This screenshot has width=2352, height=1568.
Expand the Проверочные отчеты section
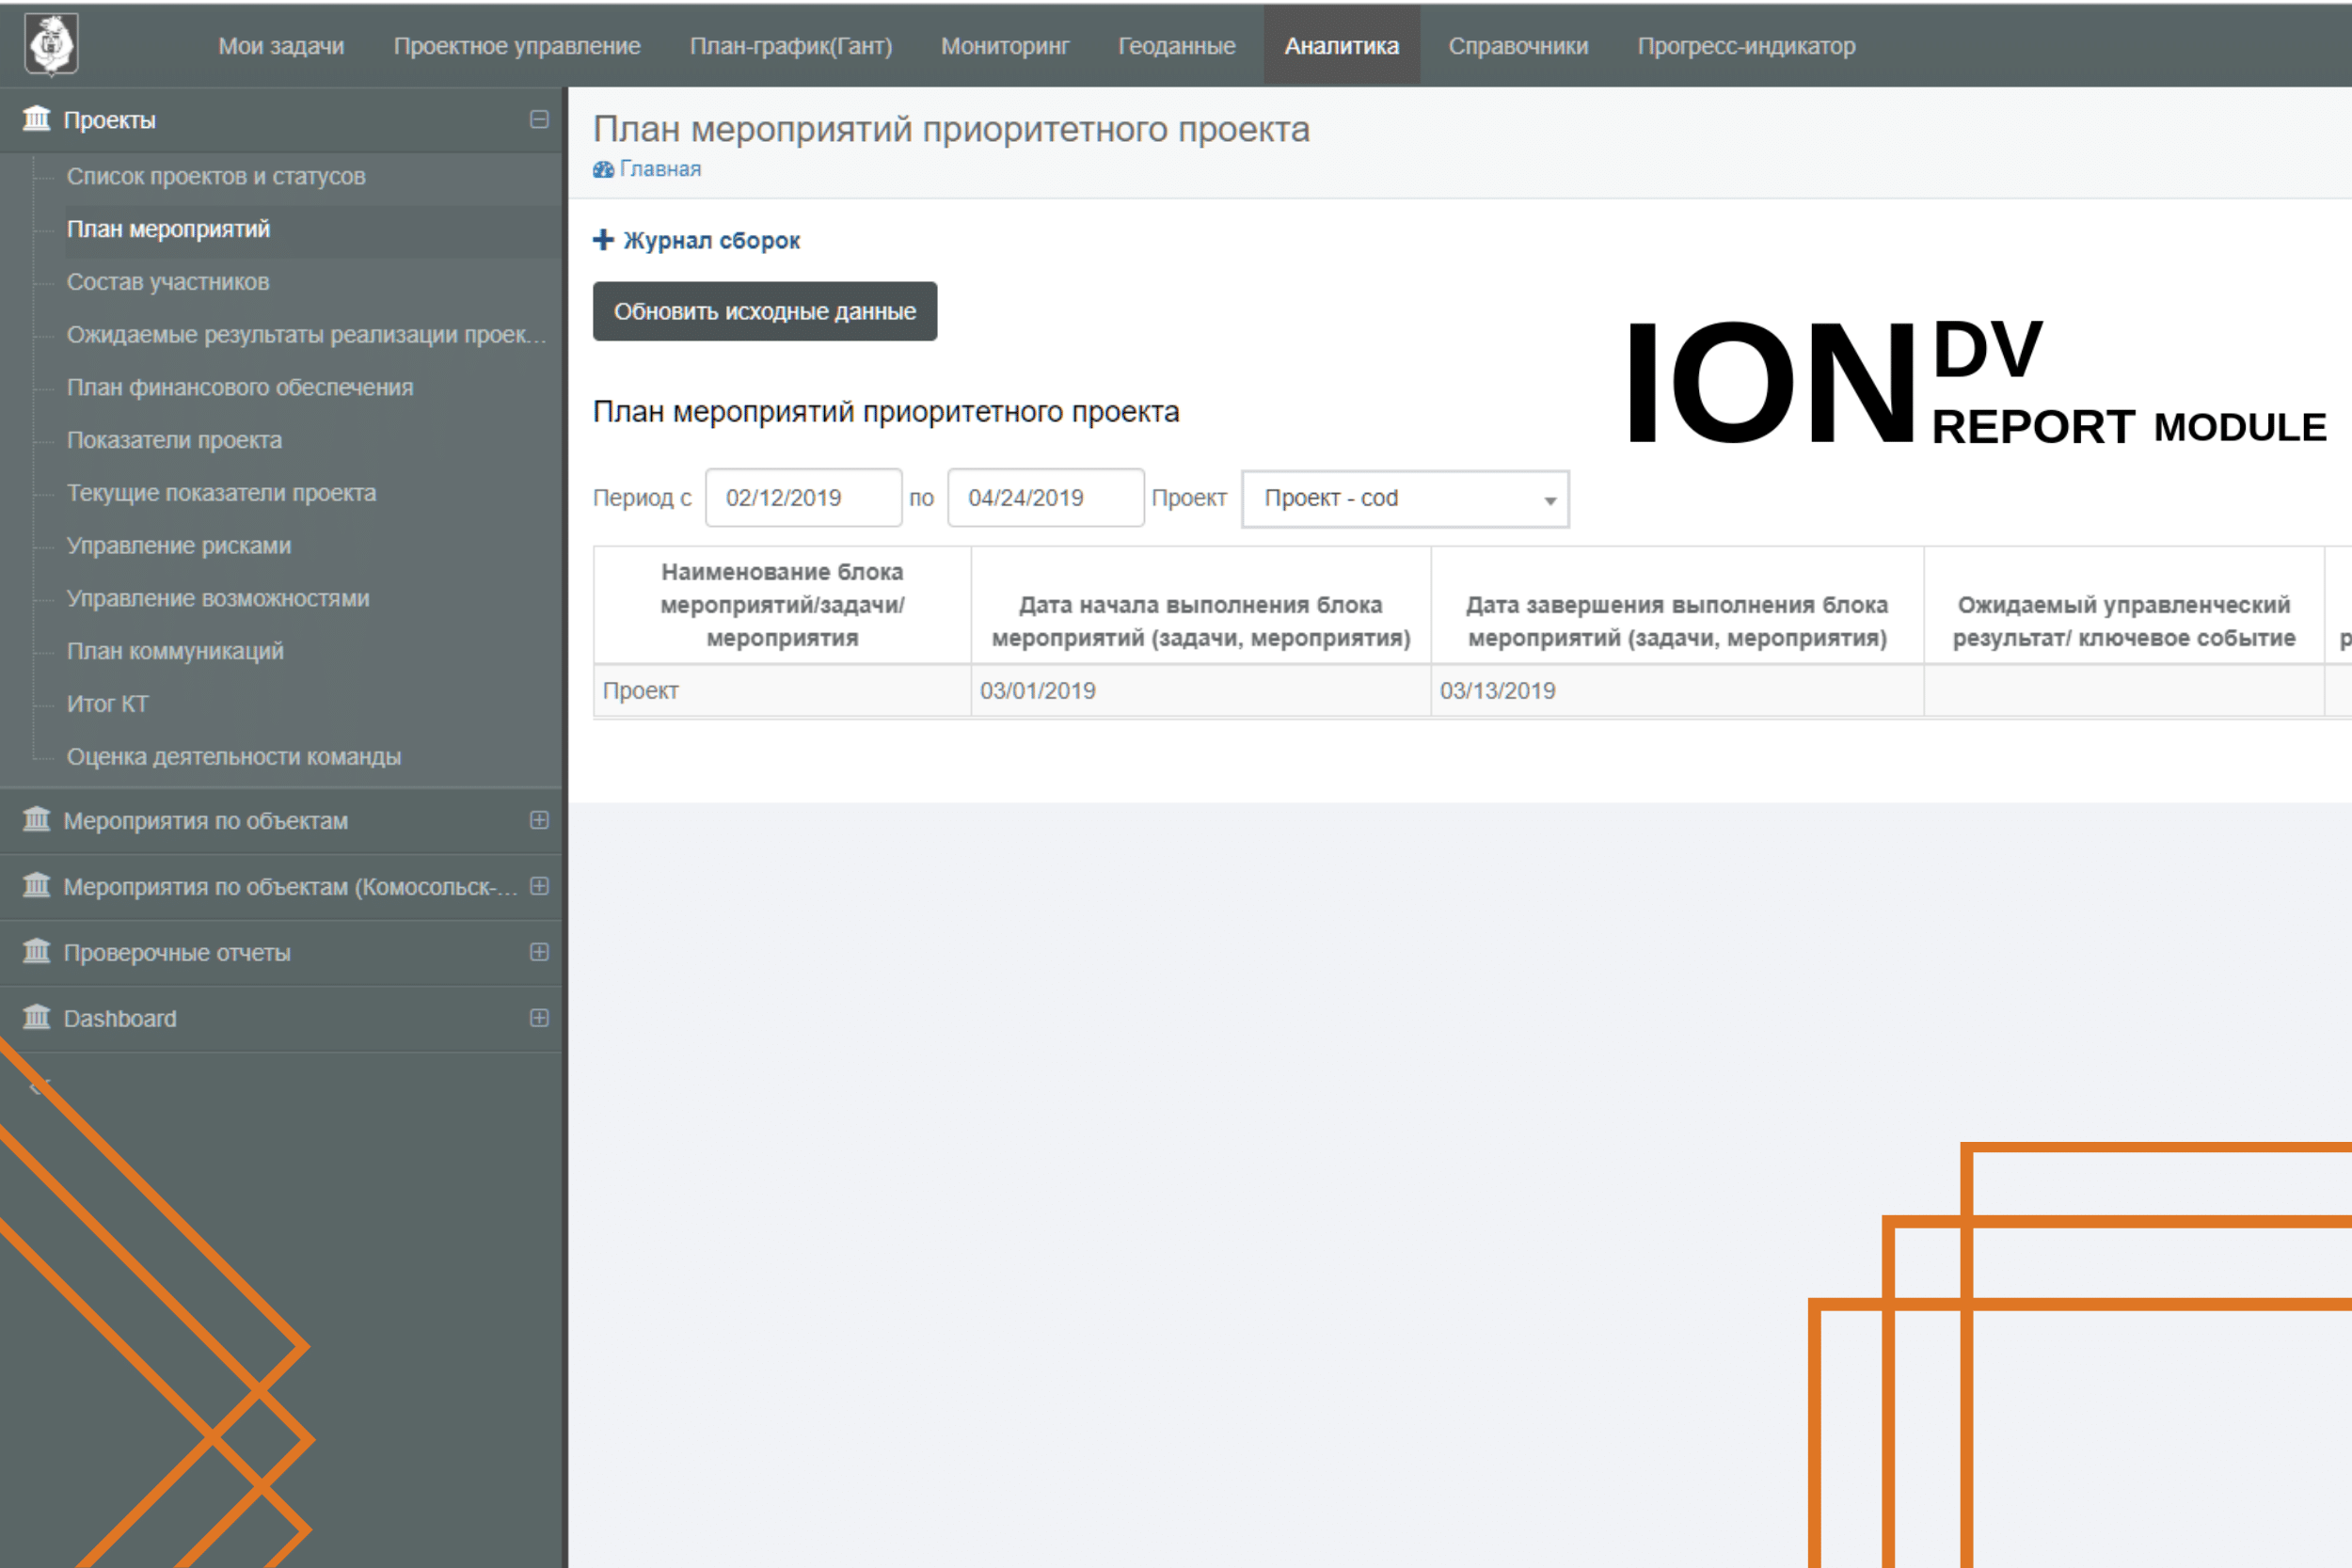(x=539, y=952)
